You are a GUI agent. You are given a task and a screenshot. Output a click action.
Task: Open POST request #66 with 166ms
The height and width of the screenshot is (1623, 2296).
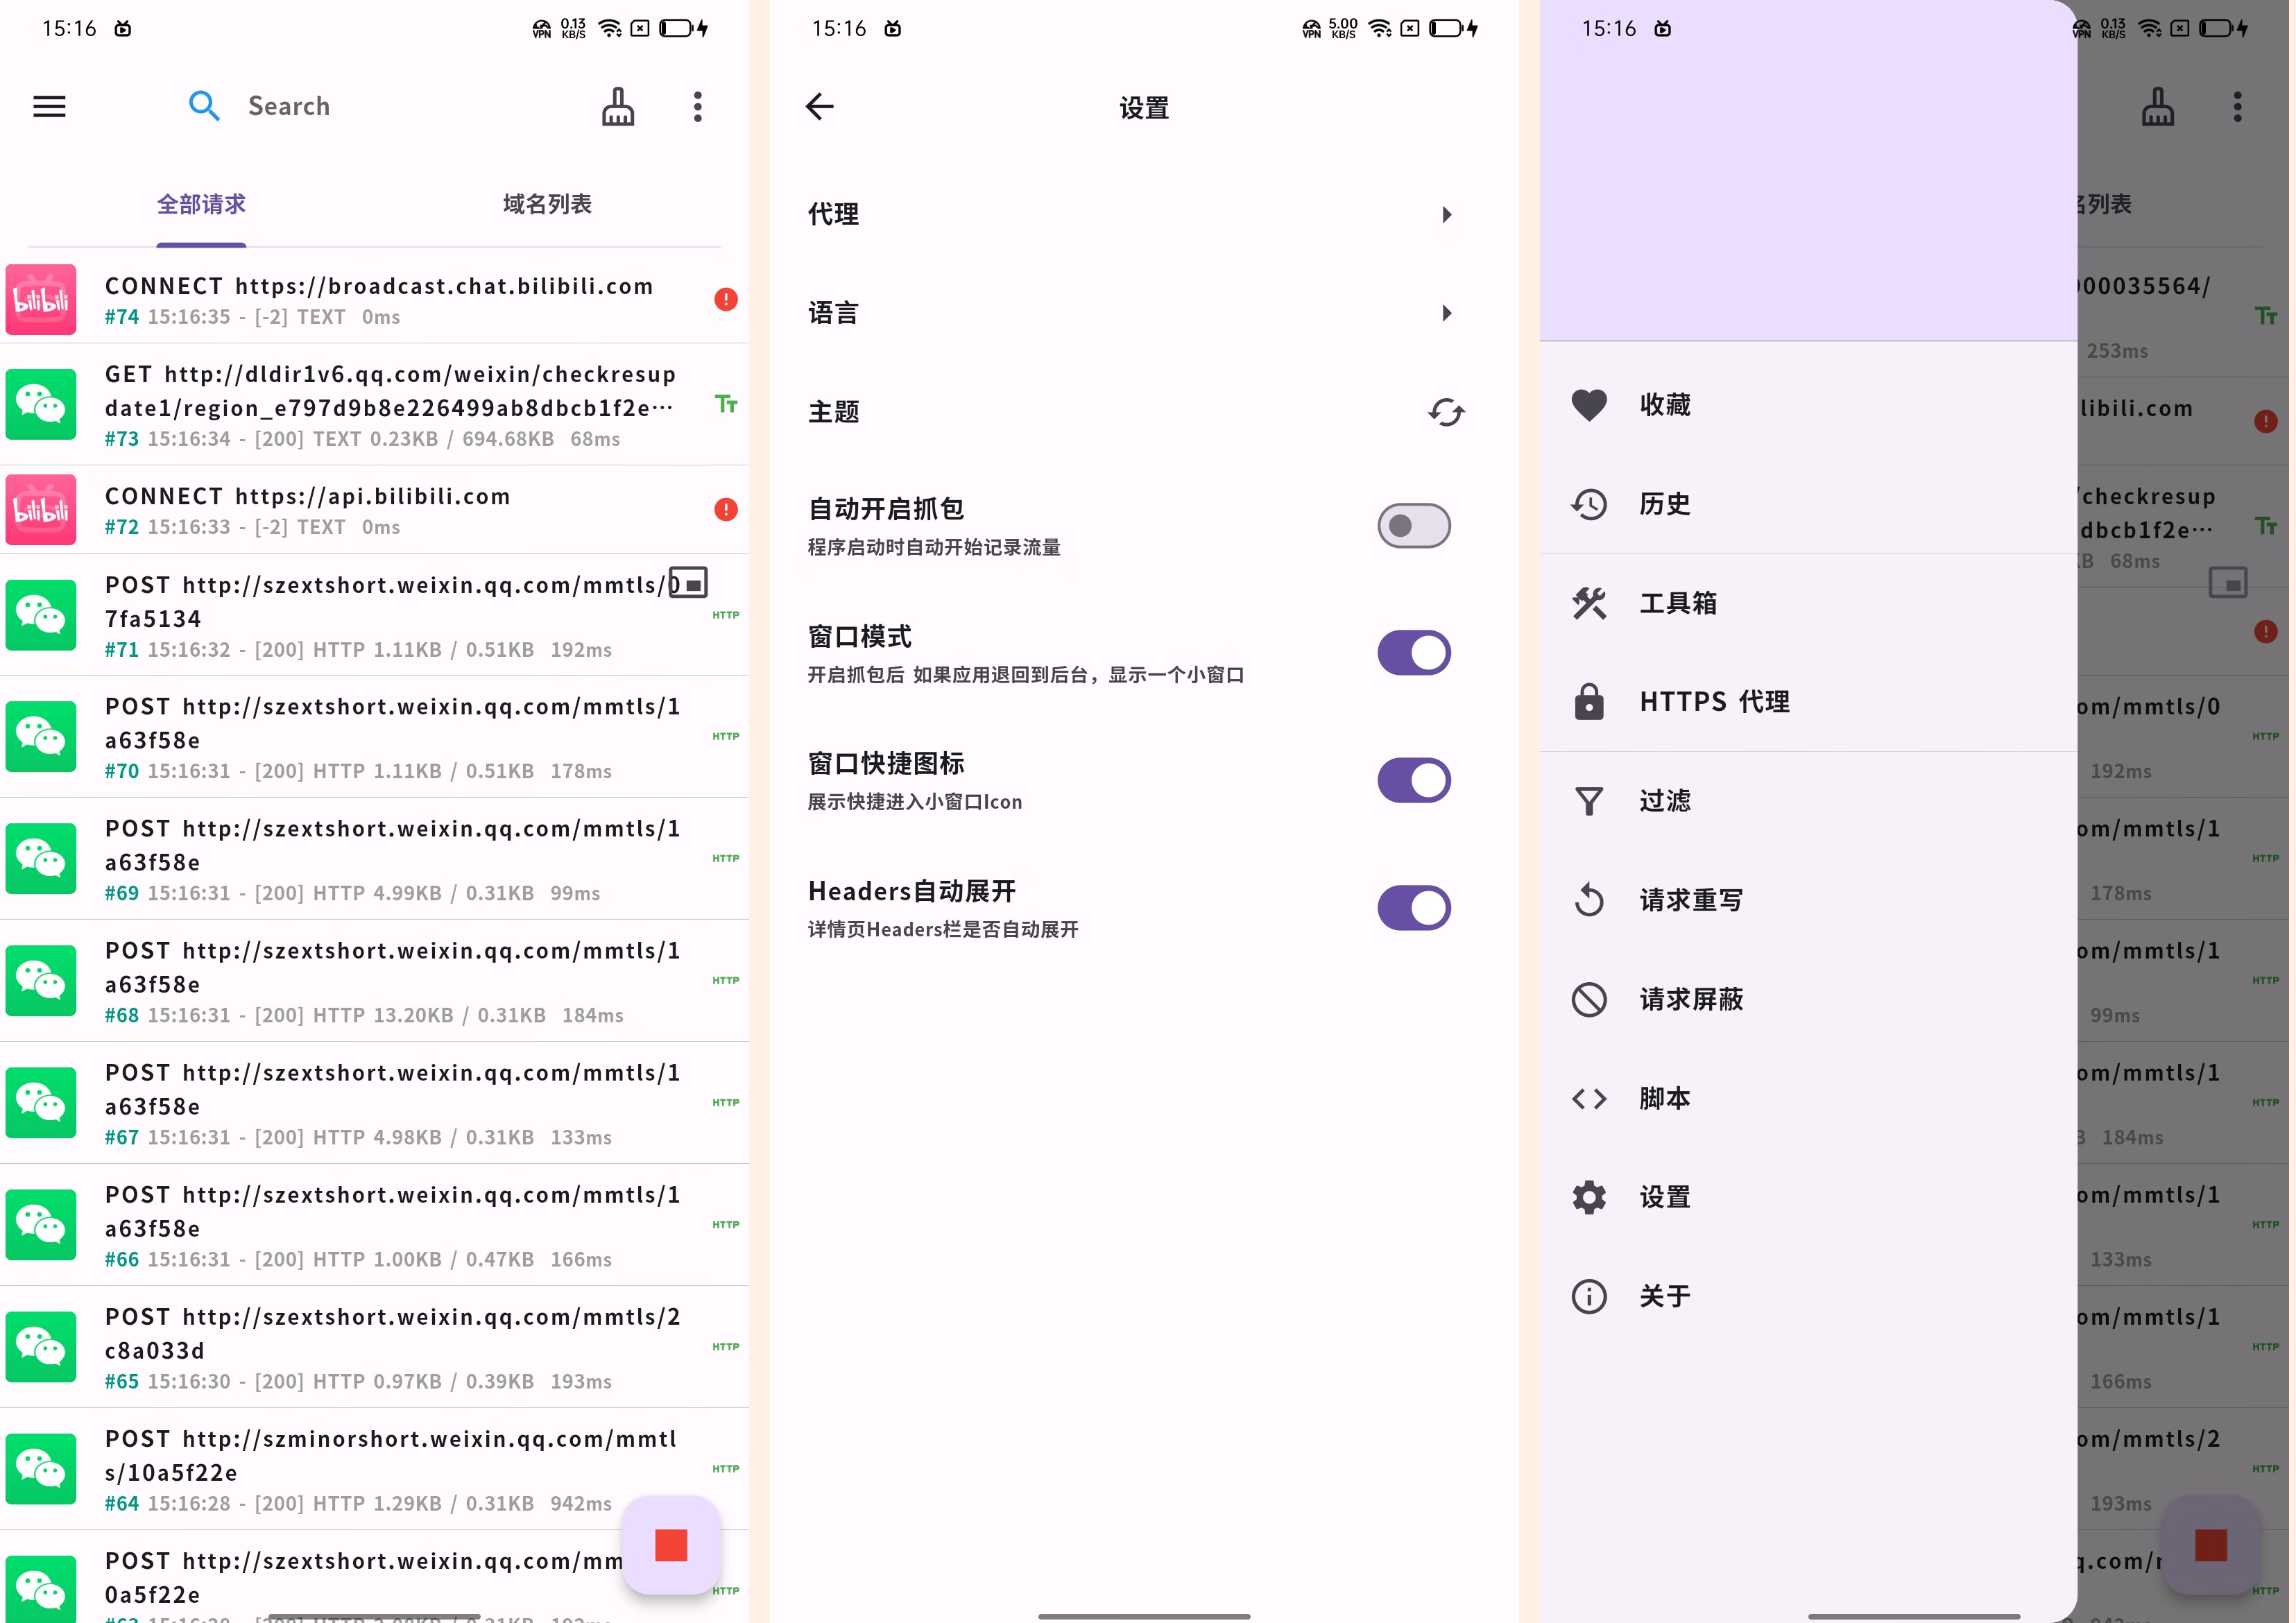[375, 1226]
